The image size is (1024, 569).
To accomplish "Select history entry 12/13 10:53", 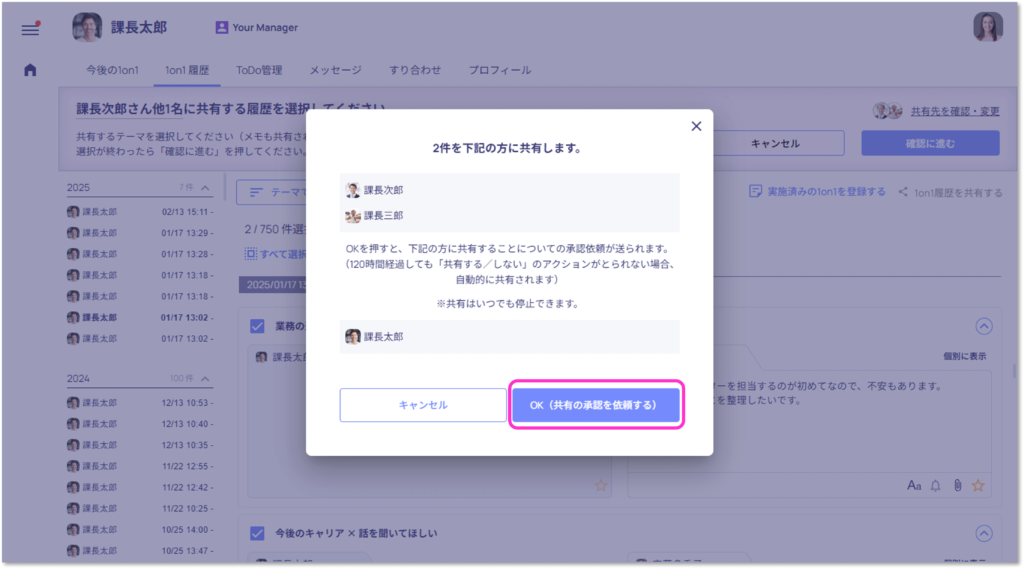I will tap(140, 402).
